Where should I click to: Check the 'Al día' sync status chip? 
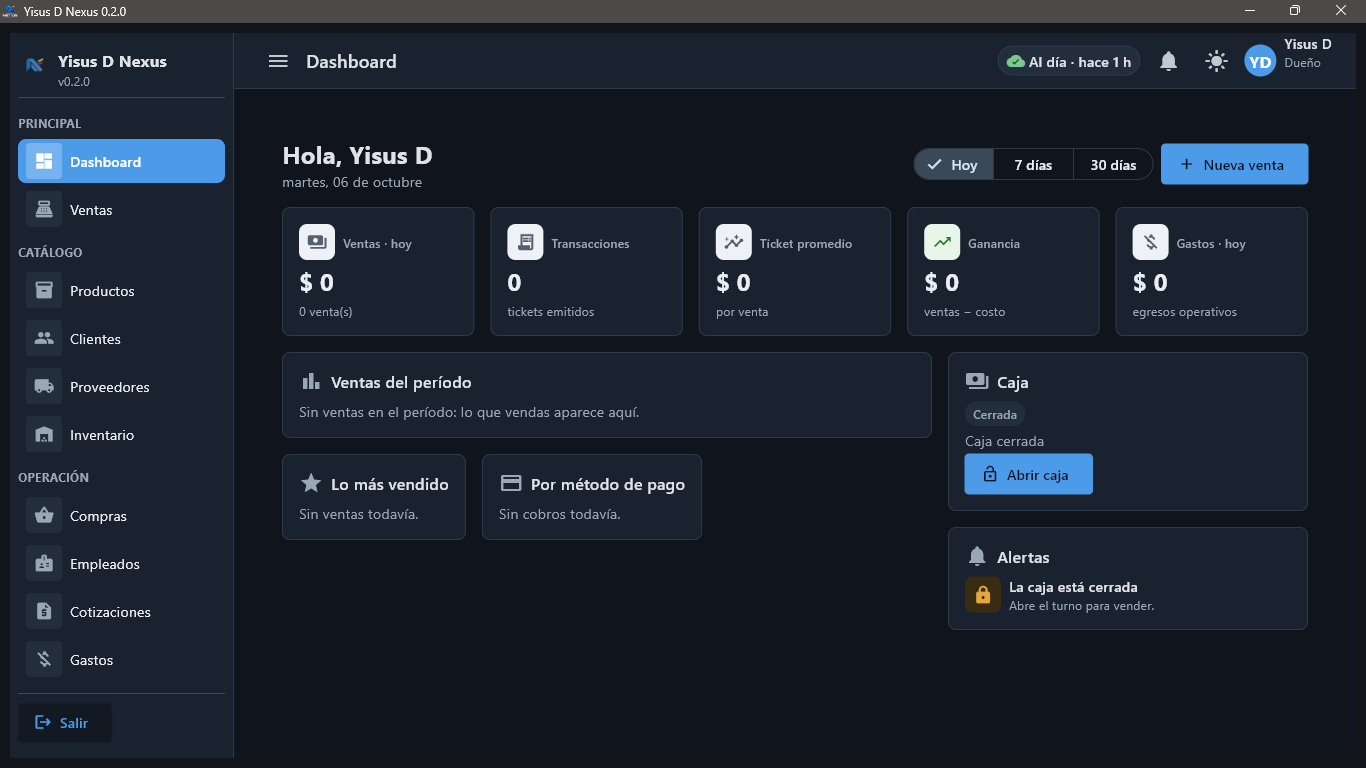point(1068,61)
